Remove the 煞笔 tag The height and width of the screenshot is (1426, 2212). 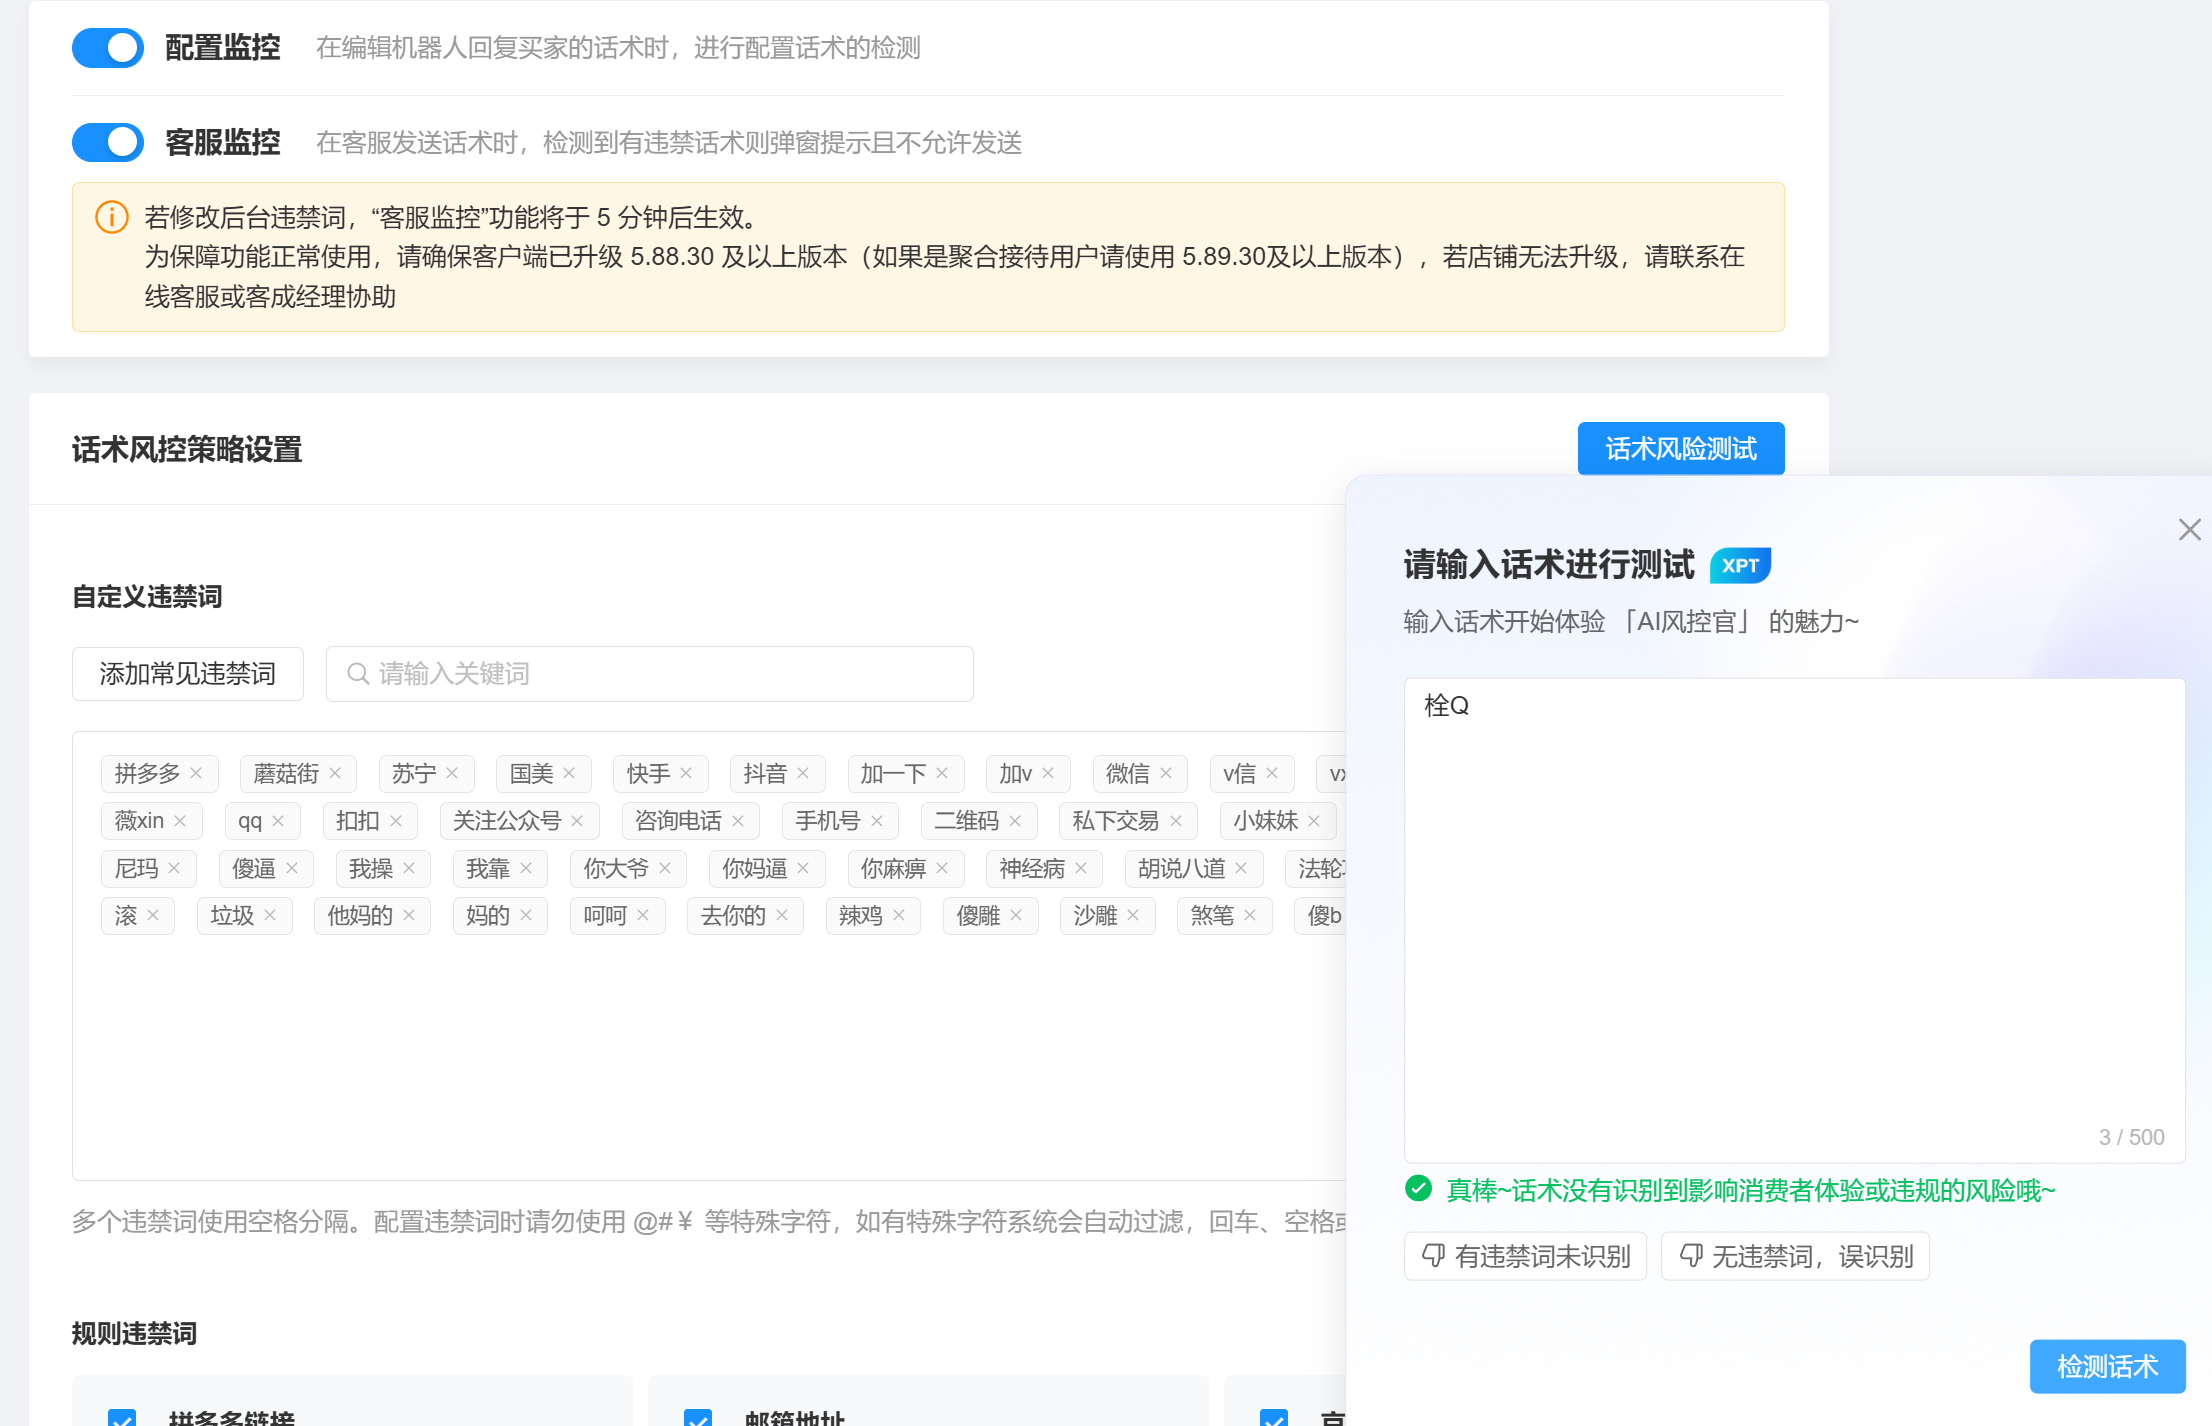pyautogui.click(x=1250, y=915)
